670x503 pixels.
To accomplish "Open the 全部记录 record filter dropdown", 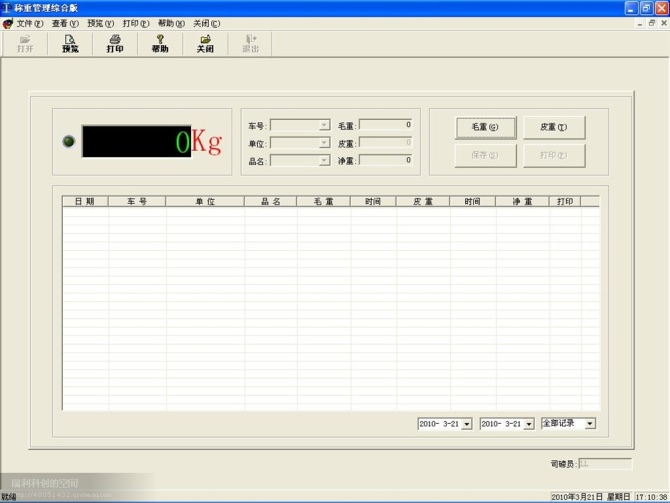I will tap(590, 424).
